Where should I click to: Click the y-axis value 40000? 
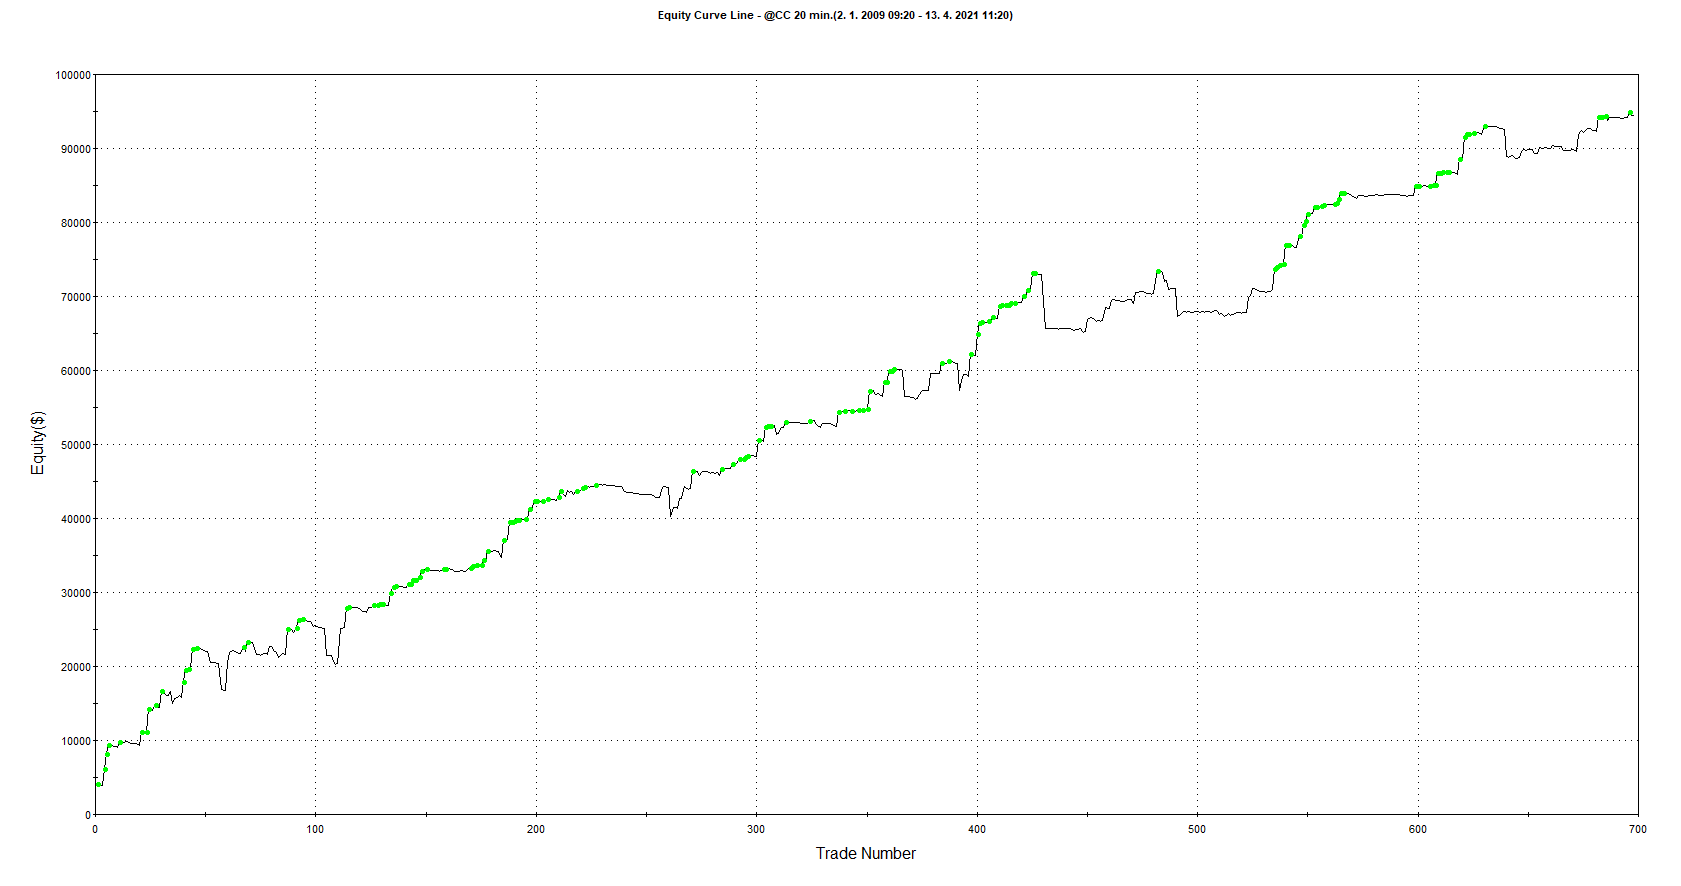(x=76, y=519)
